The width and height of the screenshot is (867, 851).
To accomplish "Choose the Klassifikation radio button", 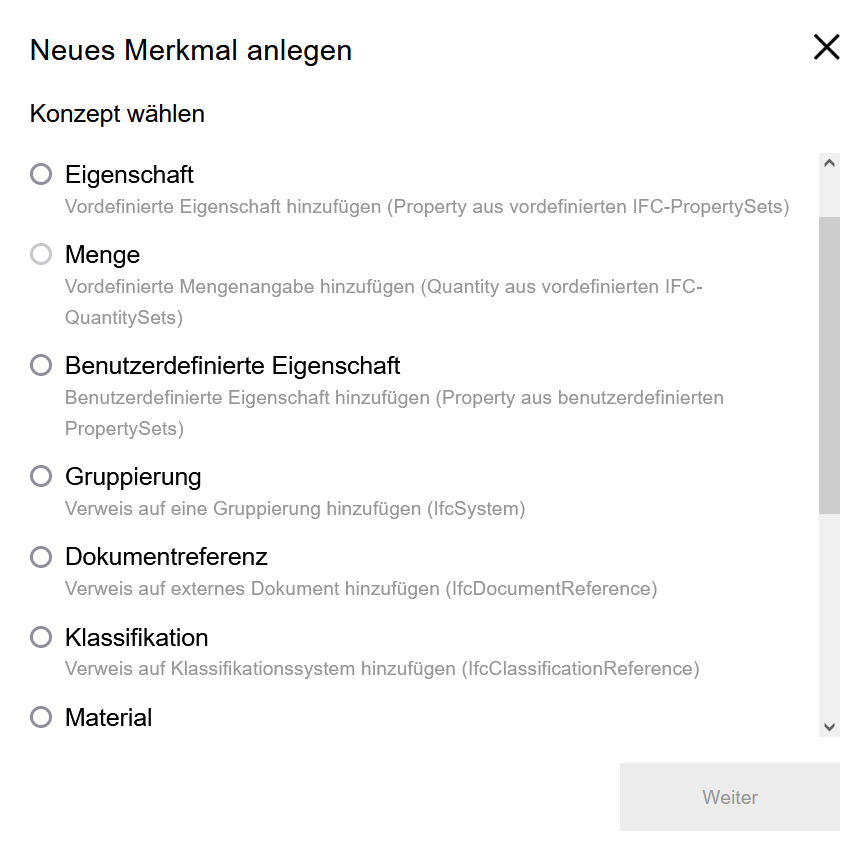I will click(x=41, y=637).
